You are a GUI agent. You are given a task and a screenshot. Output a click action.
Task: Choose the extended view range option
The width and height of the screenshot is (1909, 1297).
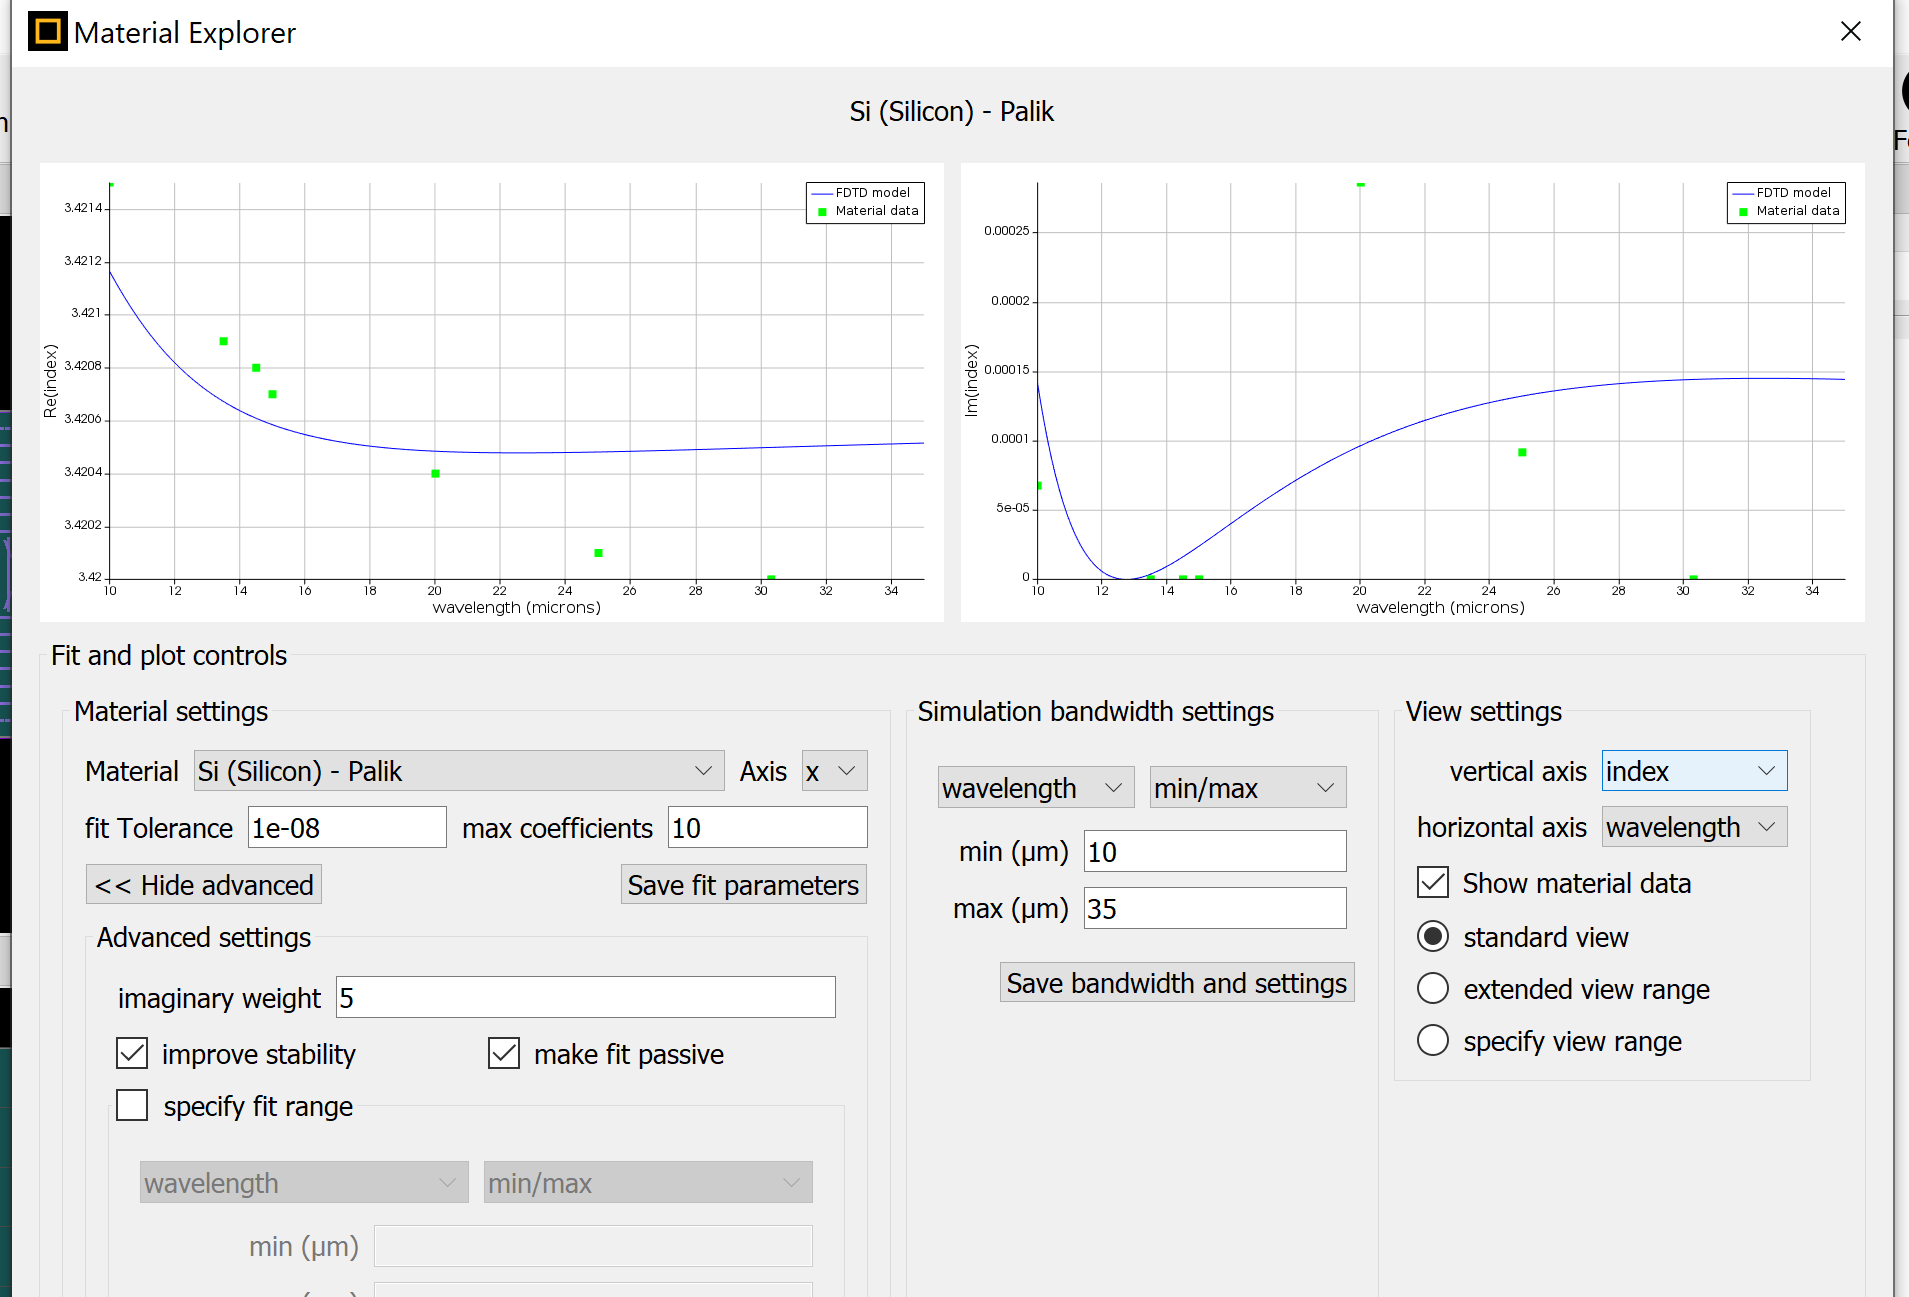pos(1432,988)
